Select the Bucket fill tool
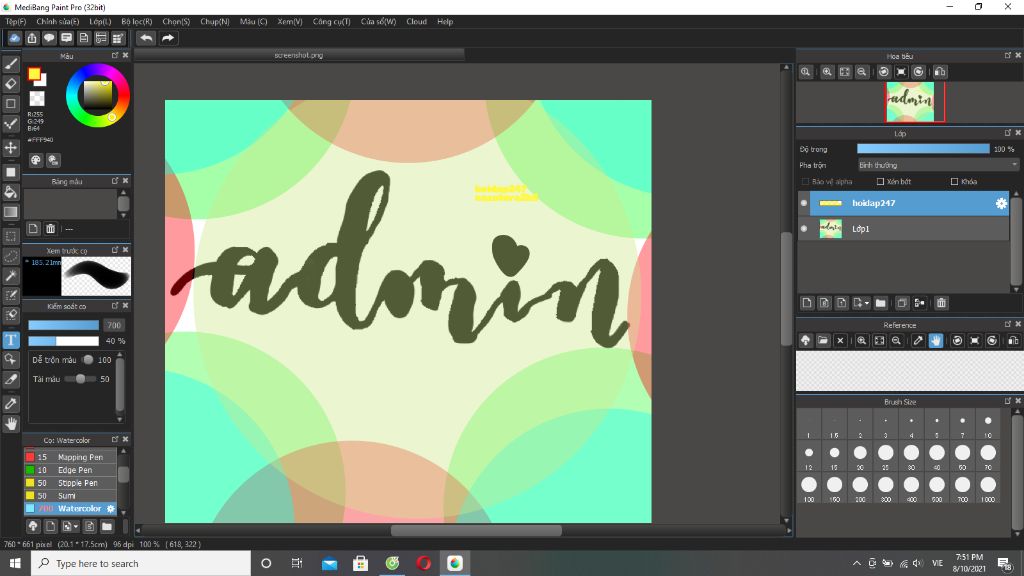Screen dimensions: 1024x576 10,192
